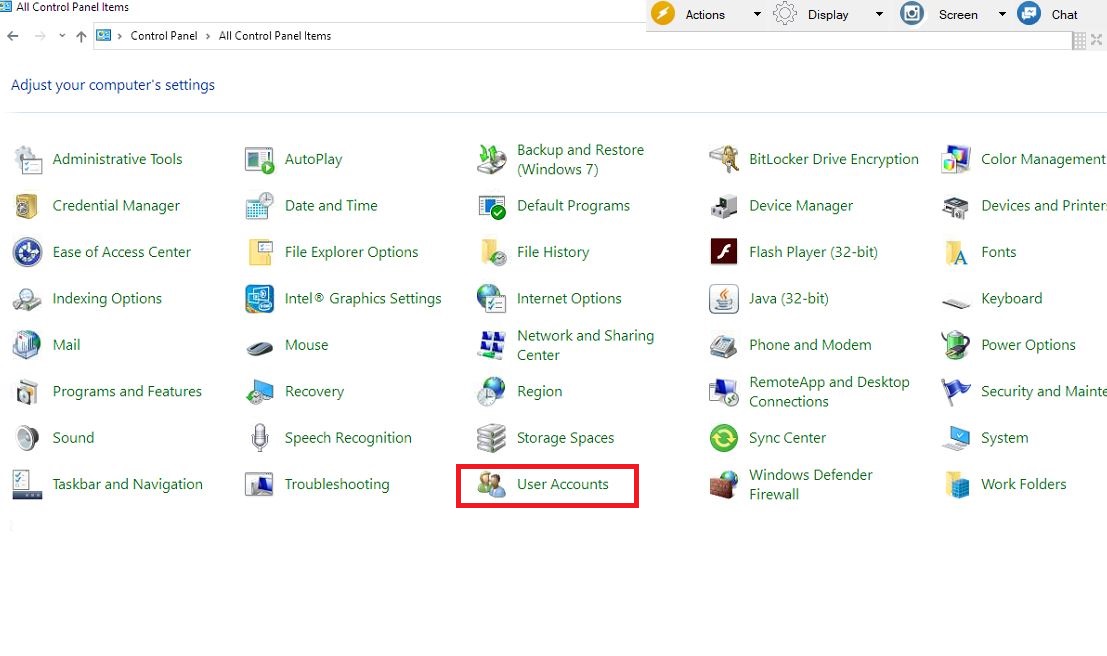Click the Troubleshooting icon

[x=259, y=484]
